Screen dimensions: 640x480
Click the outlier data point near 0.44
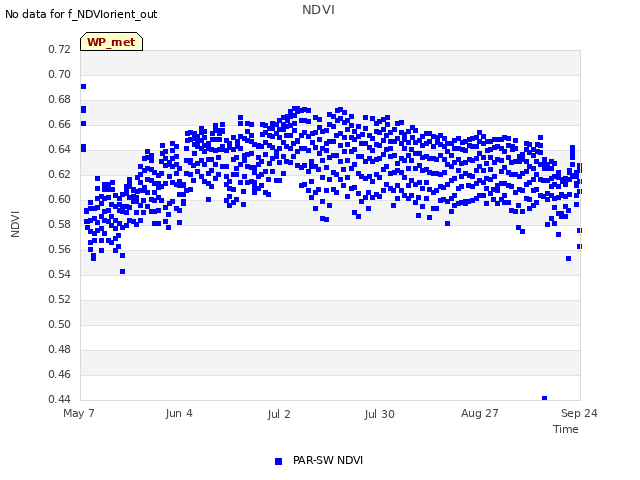[x=544, y=398]
